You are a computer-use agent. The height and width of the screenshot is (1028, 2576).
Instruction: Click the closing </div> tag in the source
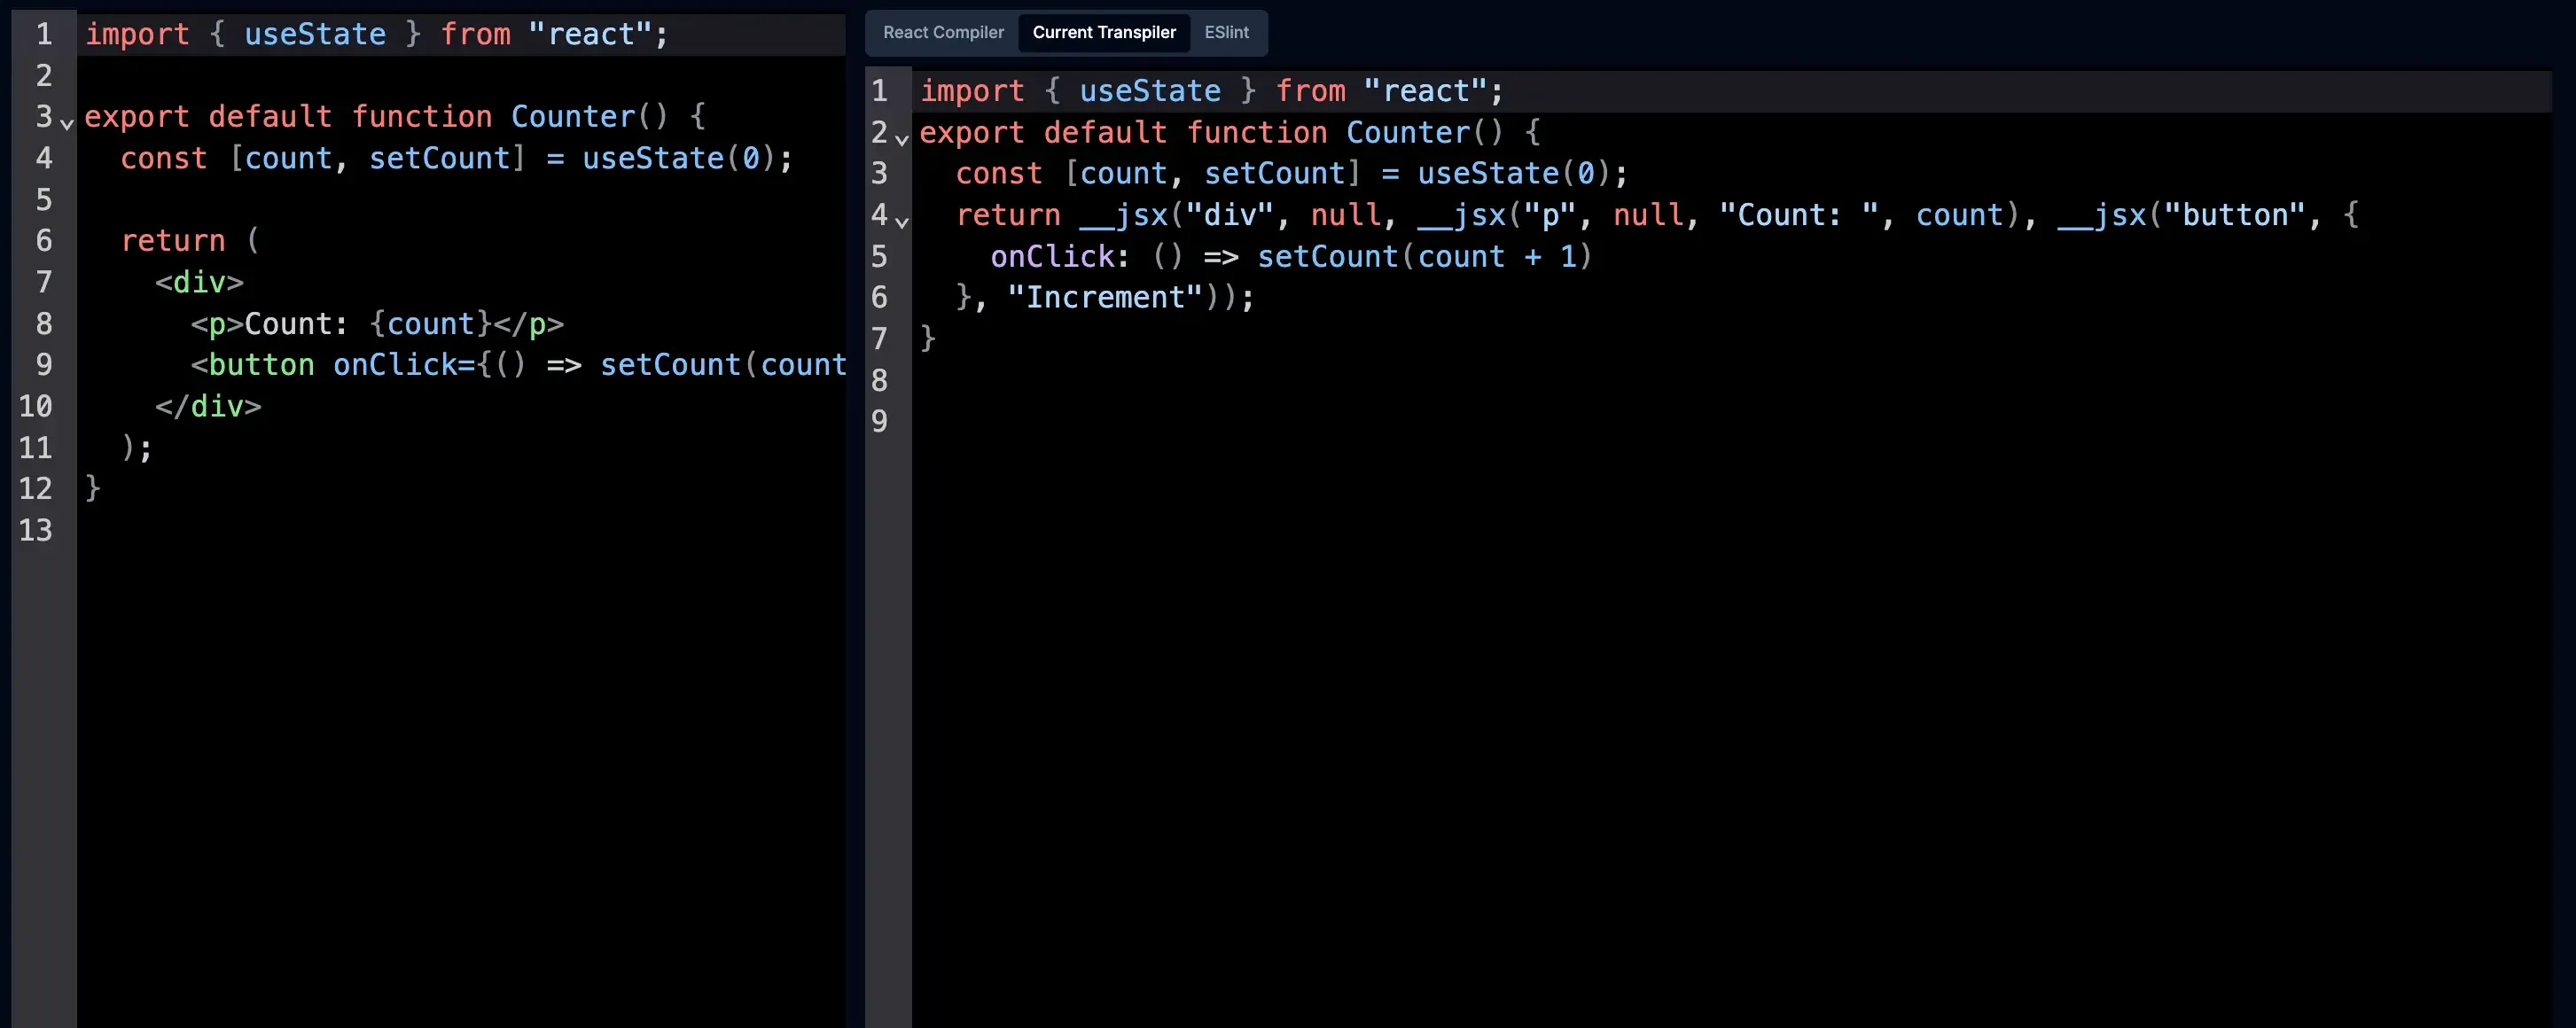(208, 407)
